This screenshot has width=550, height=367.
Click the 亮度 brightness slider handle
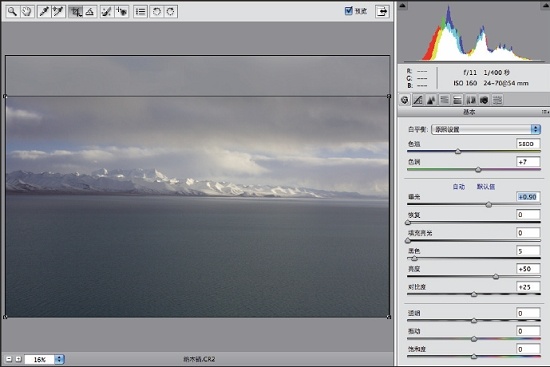click(496, 276)
